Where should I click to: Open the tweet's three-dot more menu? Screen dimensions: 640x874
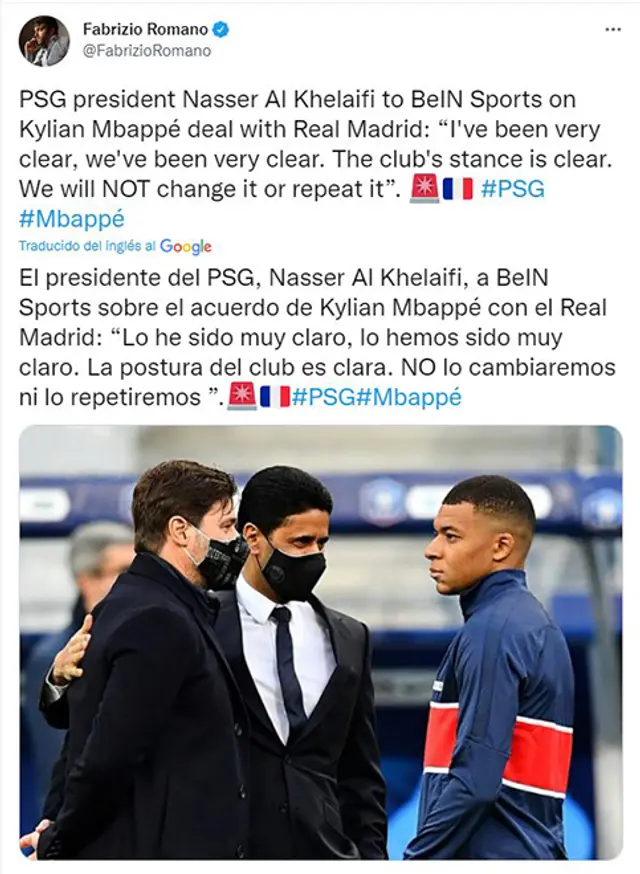coord(613,30)
